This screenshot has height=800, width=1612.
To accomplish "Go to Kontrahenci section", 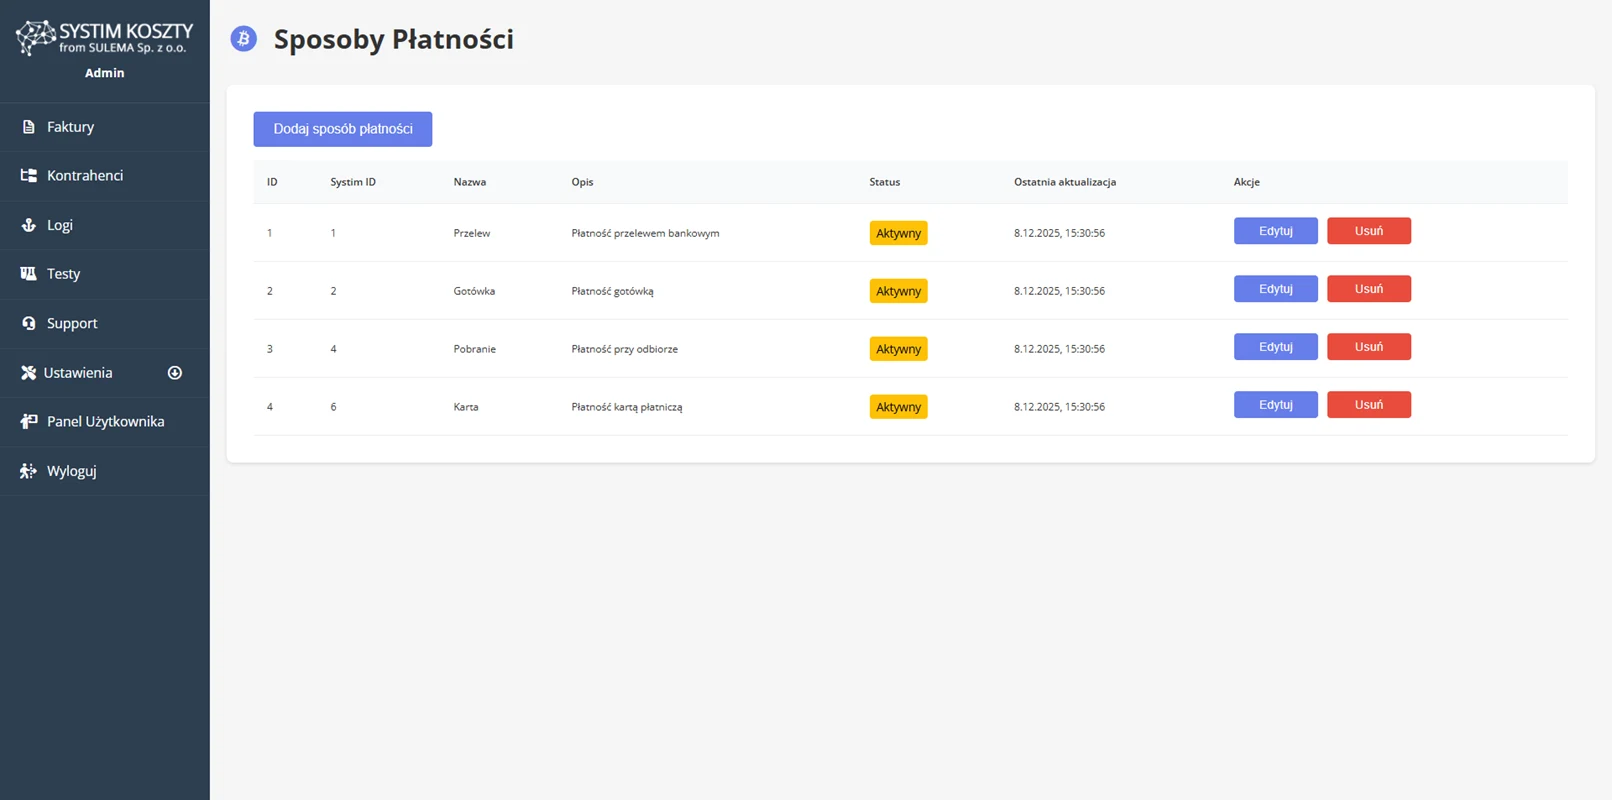I will tap(105, 176).
